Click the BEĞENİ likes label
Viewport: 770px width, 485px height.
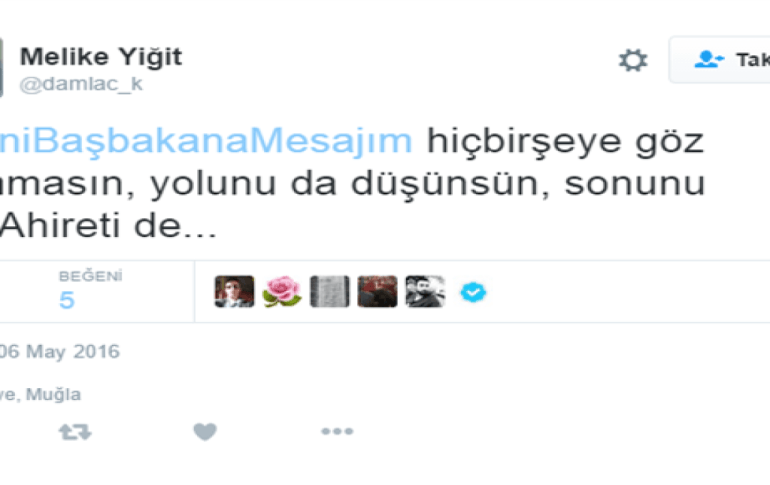click(90, 276)
